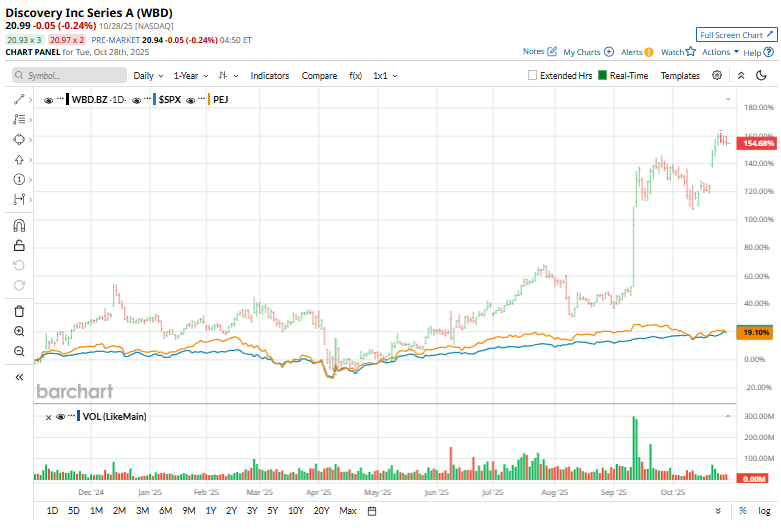Select the numbered annotation tool
This screenshot has width=781, height=532.
pos(19,179)
